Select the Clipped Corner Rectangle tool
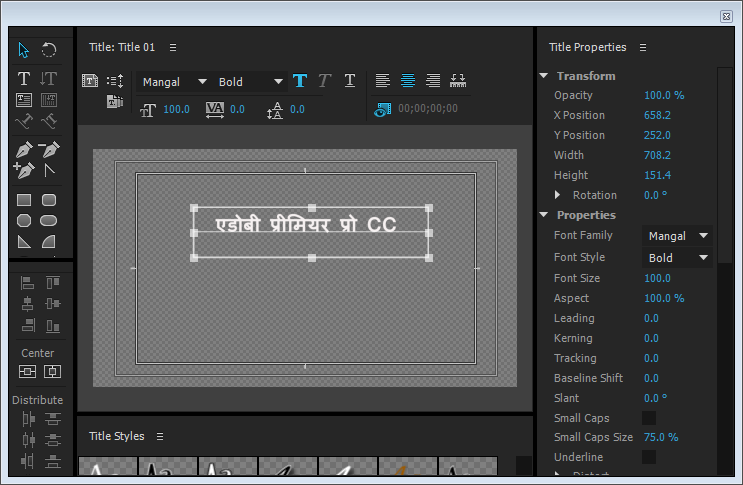The width and height of the screenshot is (743, 485). tap(24, 221)
